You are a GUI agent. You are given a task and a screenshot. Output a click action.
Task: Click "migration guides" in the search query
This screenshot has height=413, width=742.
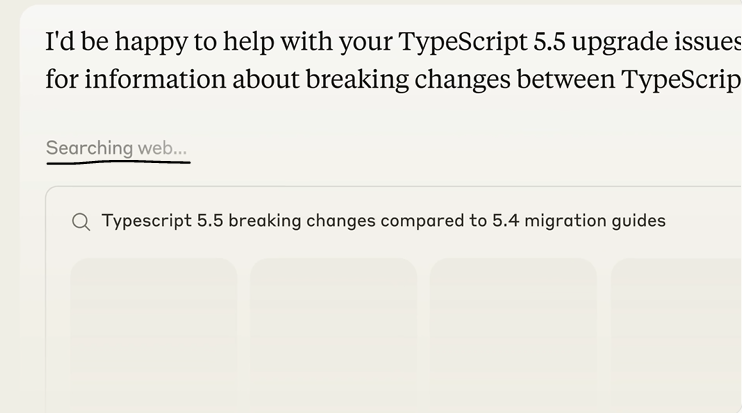pyautogui.click(x=595, y=221)
